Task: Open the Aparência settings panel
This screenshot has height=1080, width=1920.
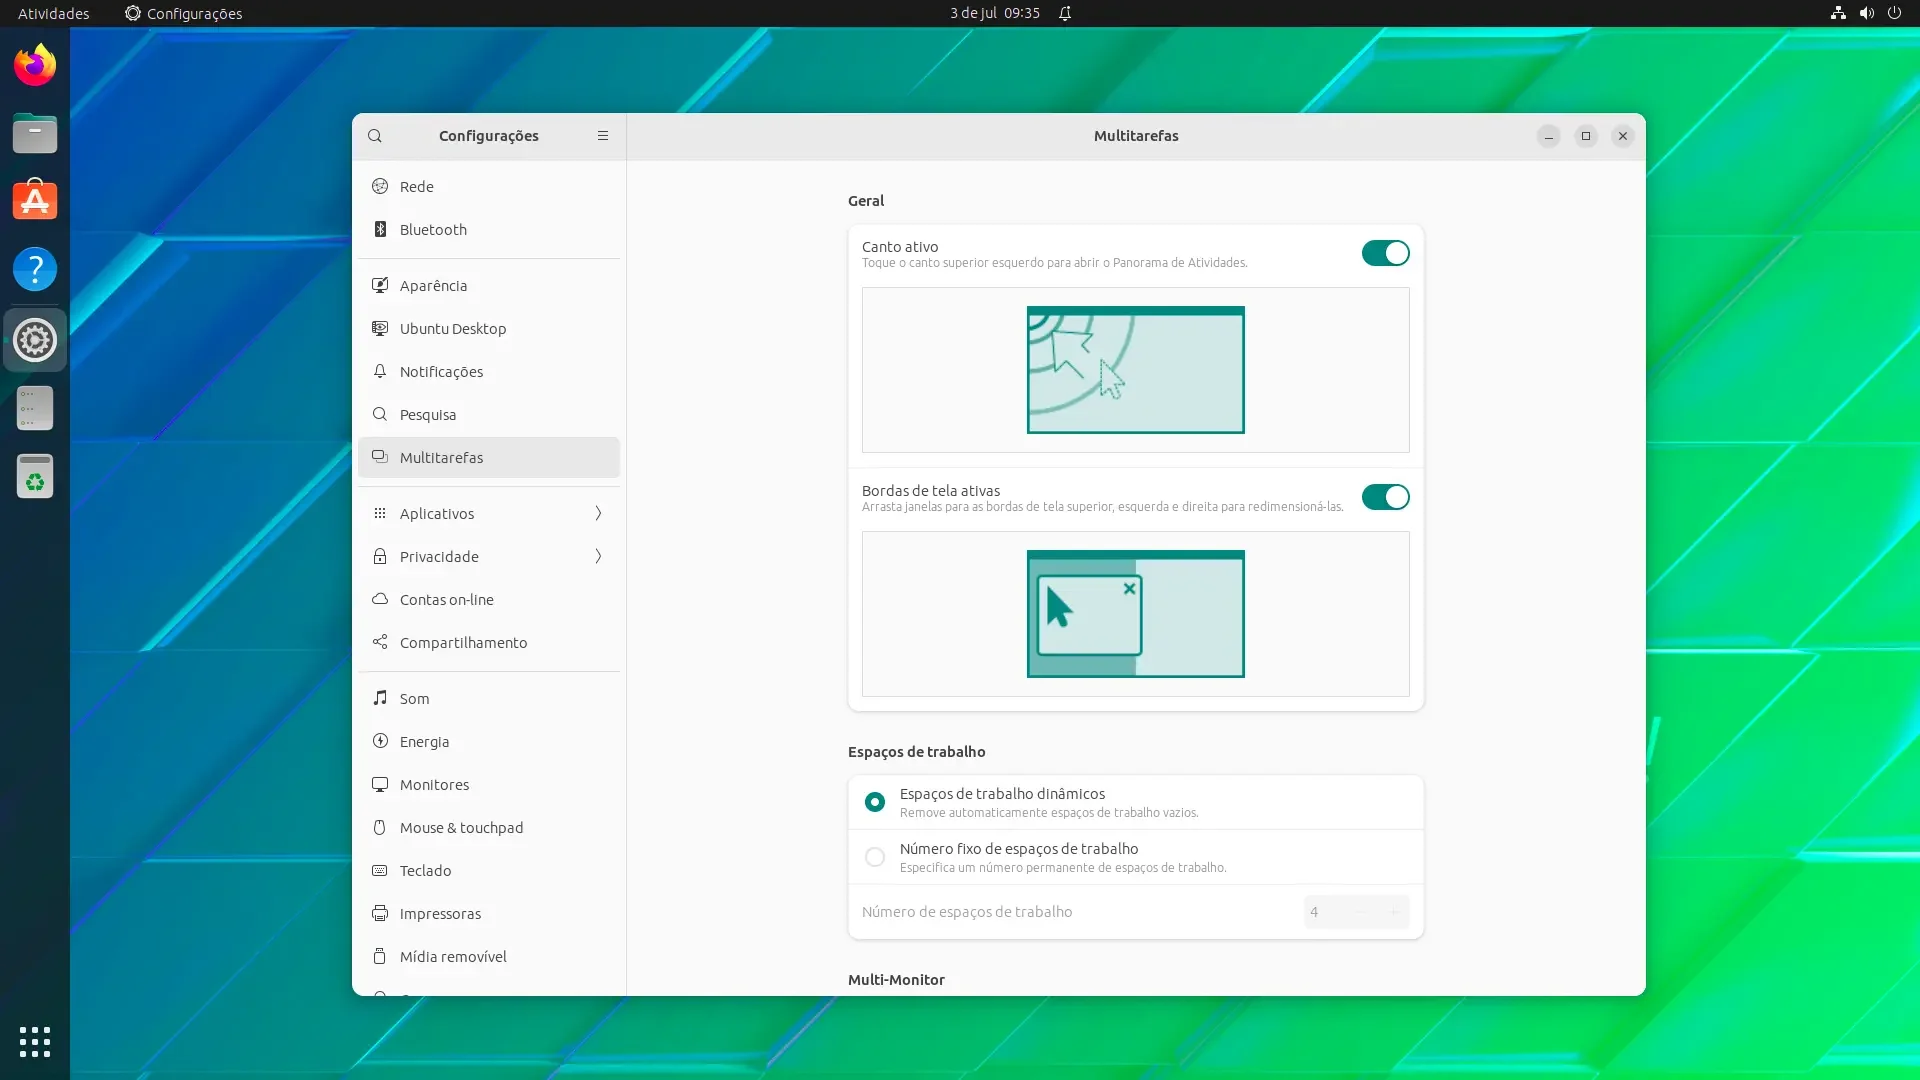Action: tap(489, 285)
